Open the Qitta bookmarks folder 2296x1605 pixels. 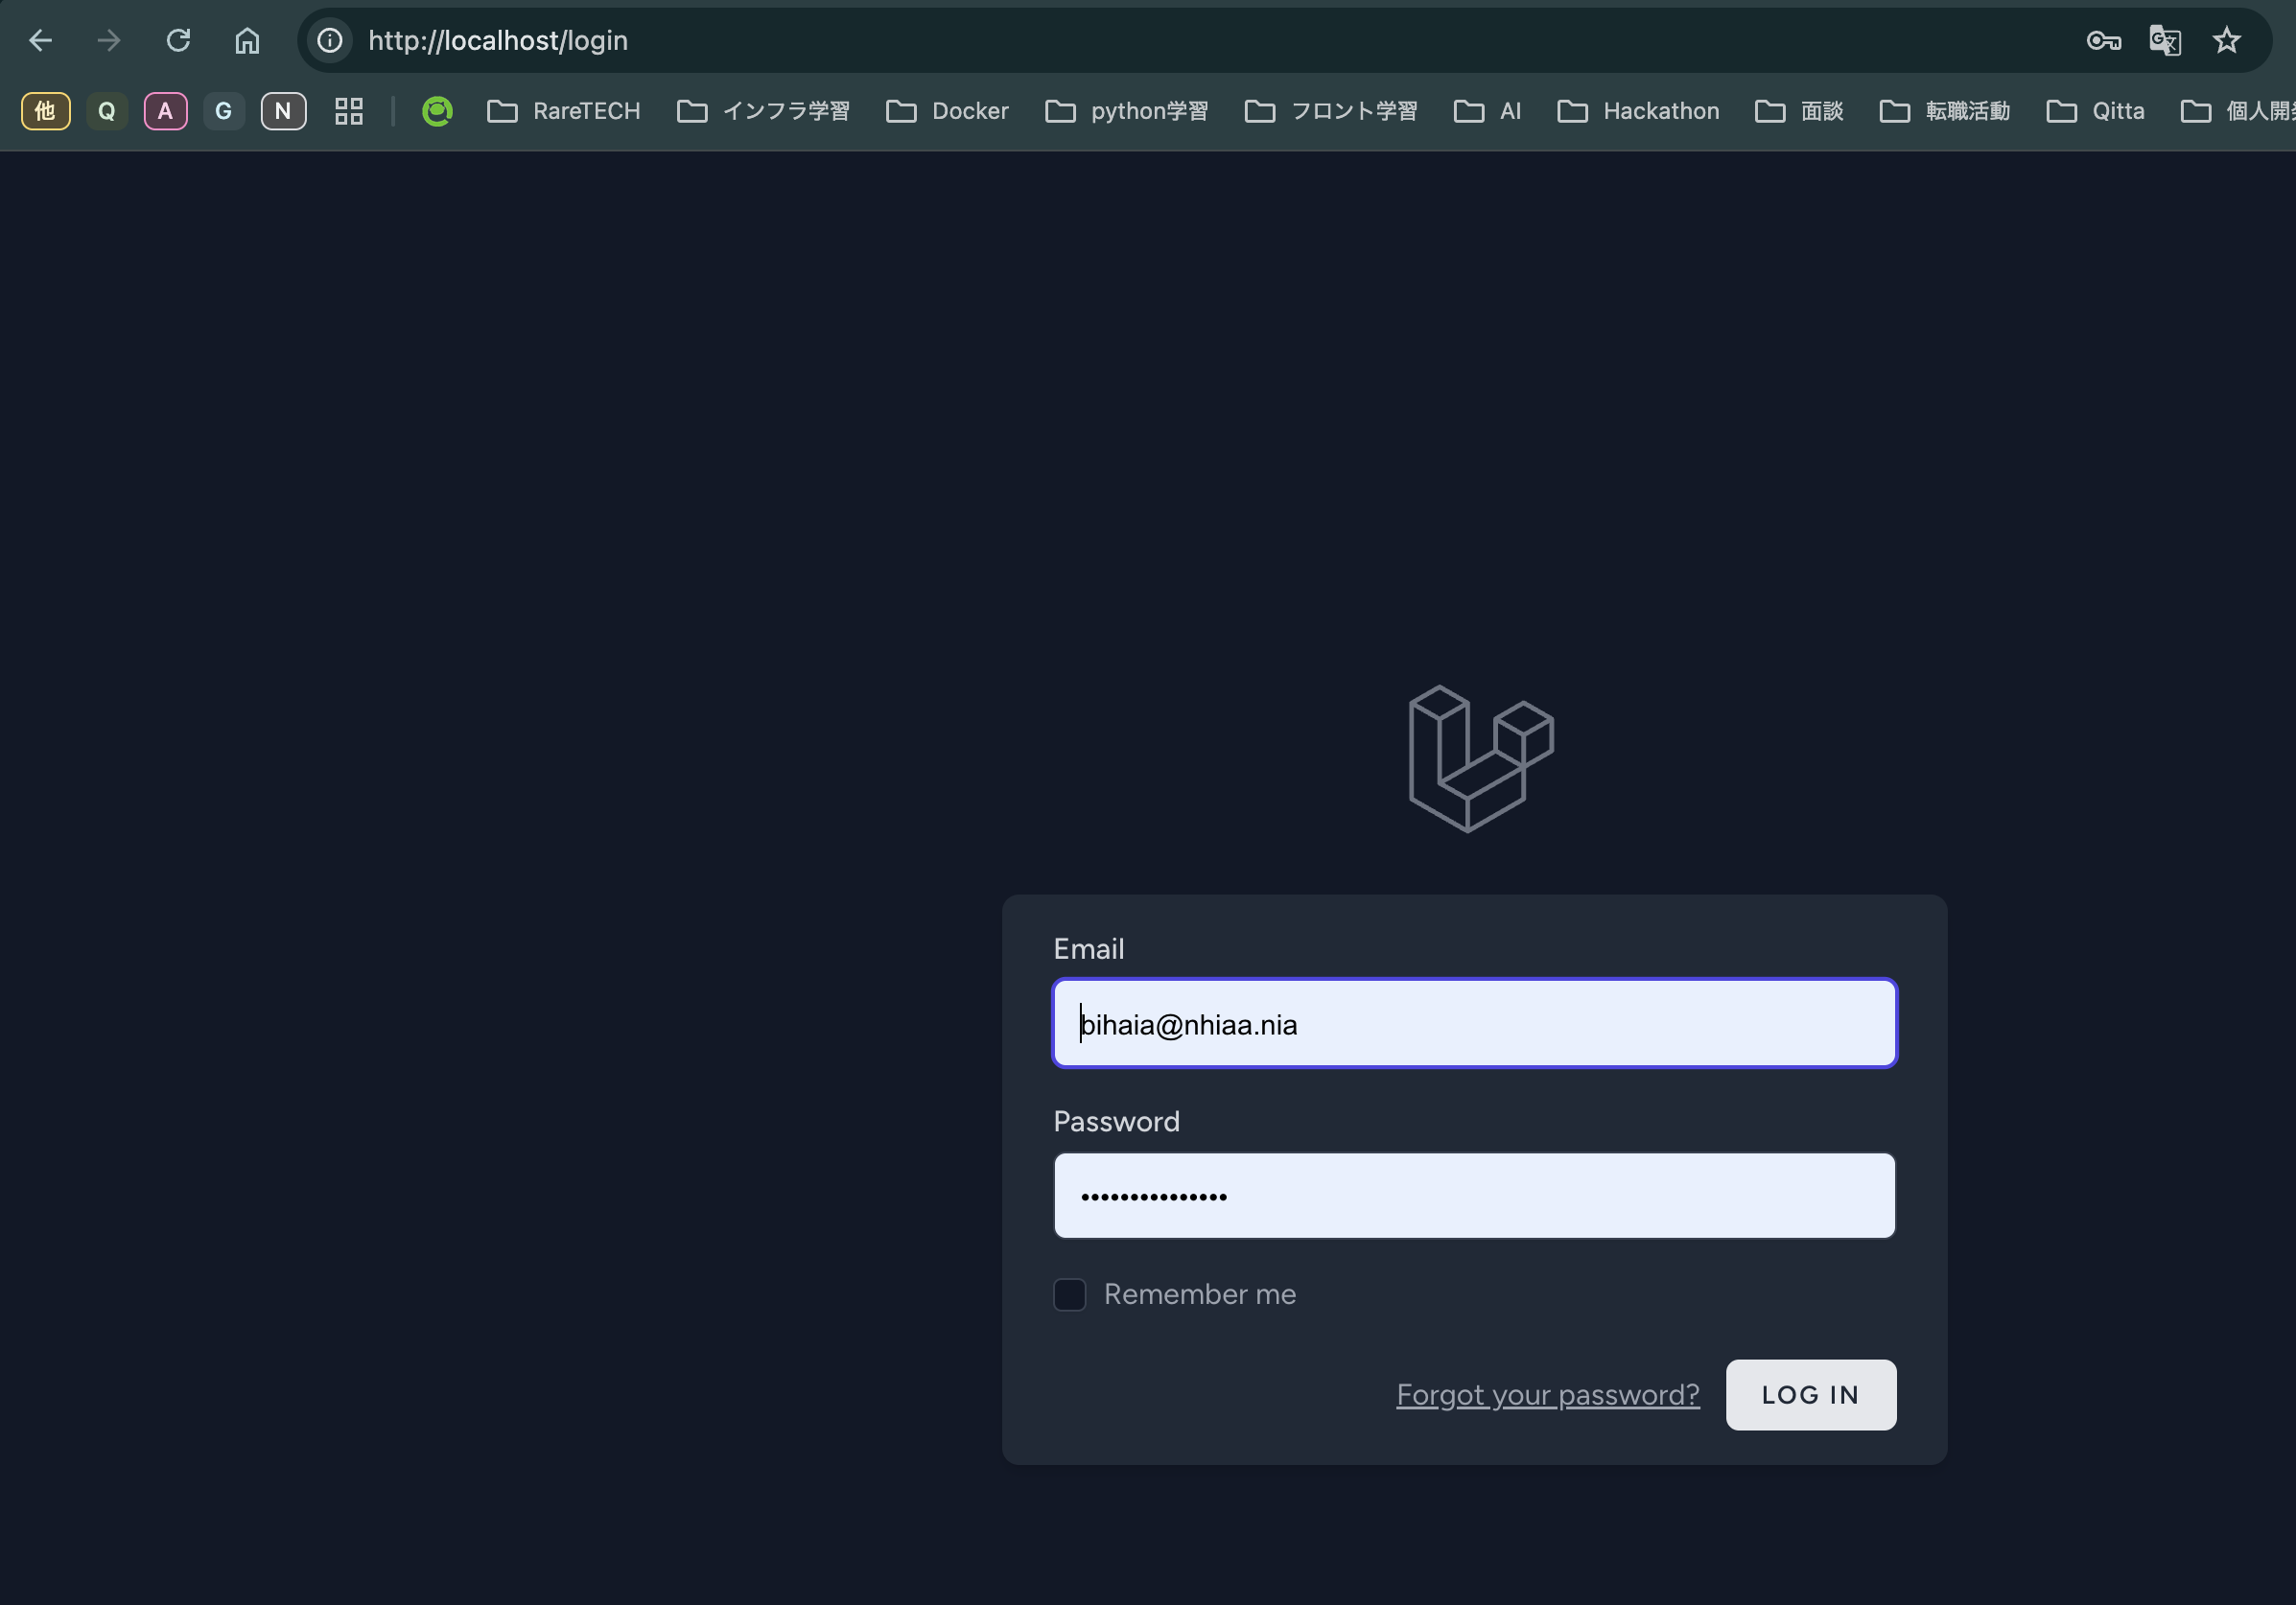tap(2096, 111)
